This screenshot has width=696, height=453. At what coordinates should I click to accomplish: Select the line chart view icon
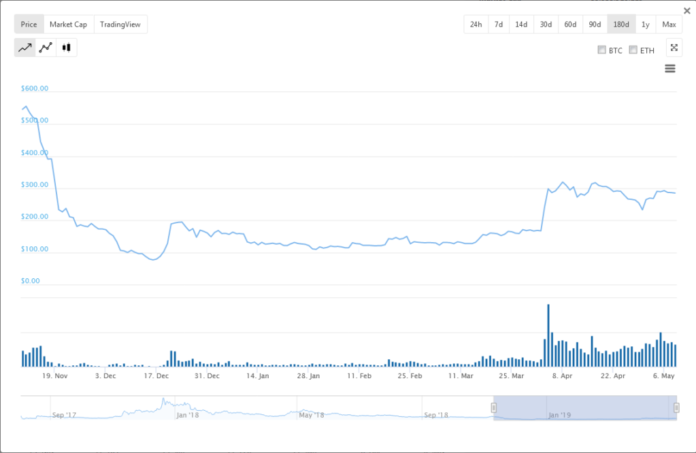pyautogui.click(x=25, y=47)
